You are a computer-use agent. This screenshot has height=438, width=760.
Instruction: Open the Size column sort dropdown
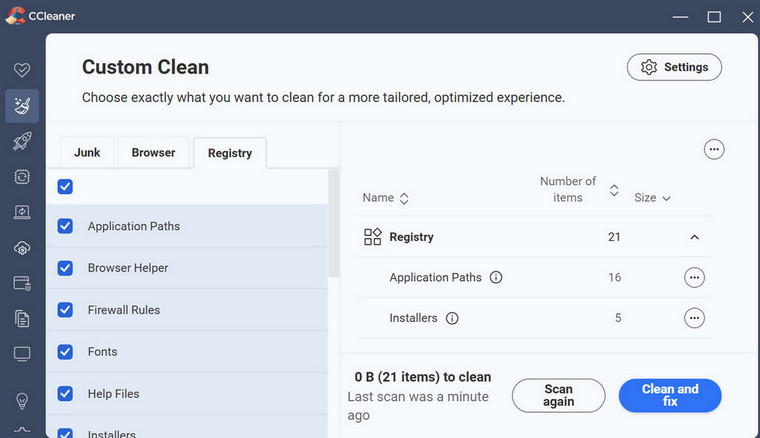click(652, 198)
